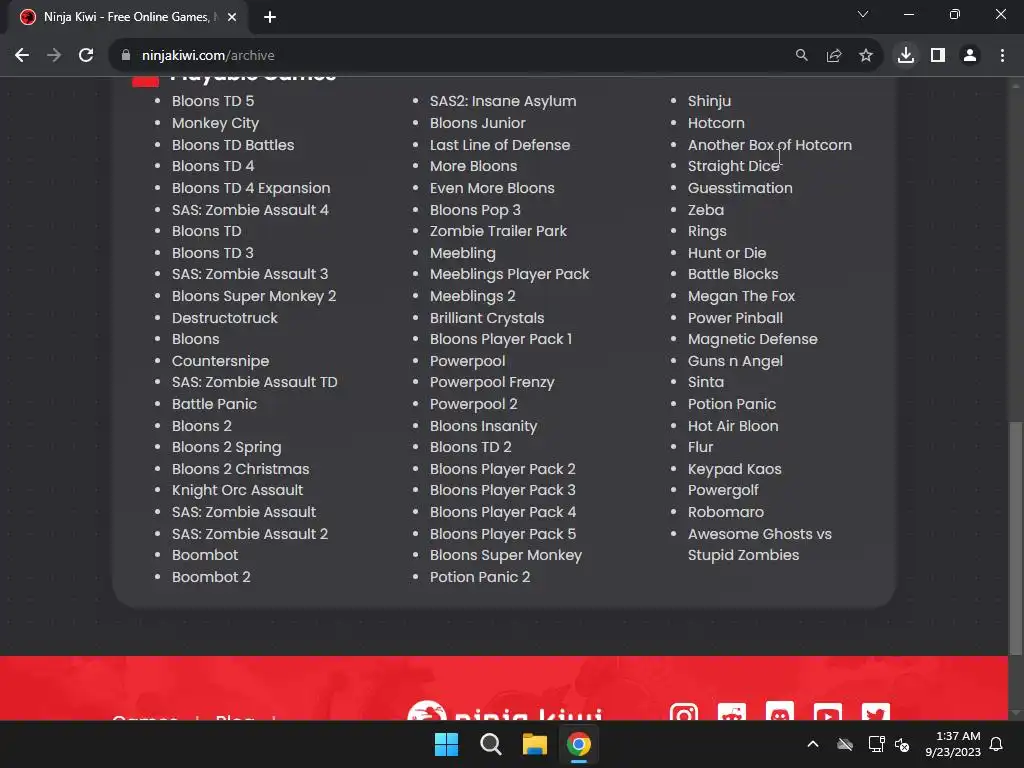Open Ninja Kiwi Twitter icon
This screenshot has height=768, width=1024.
876,712
